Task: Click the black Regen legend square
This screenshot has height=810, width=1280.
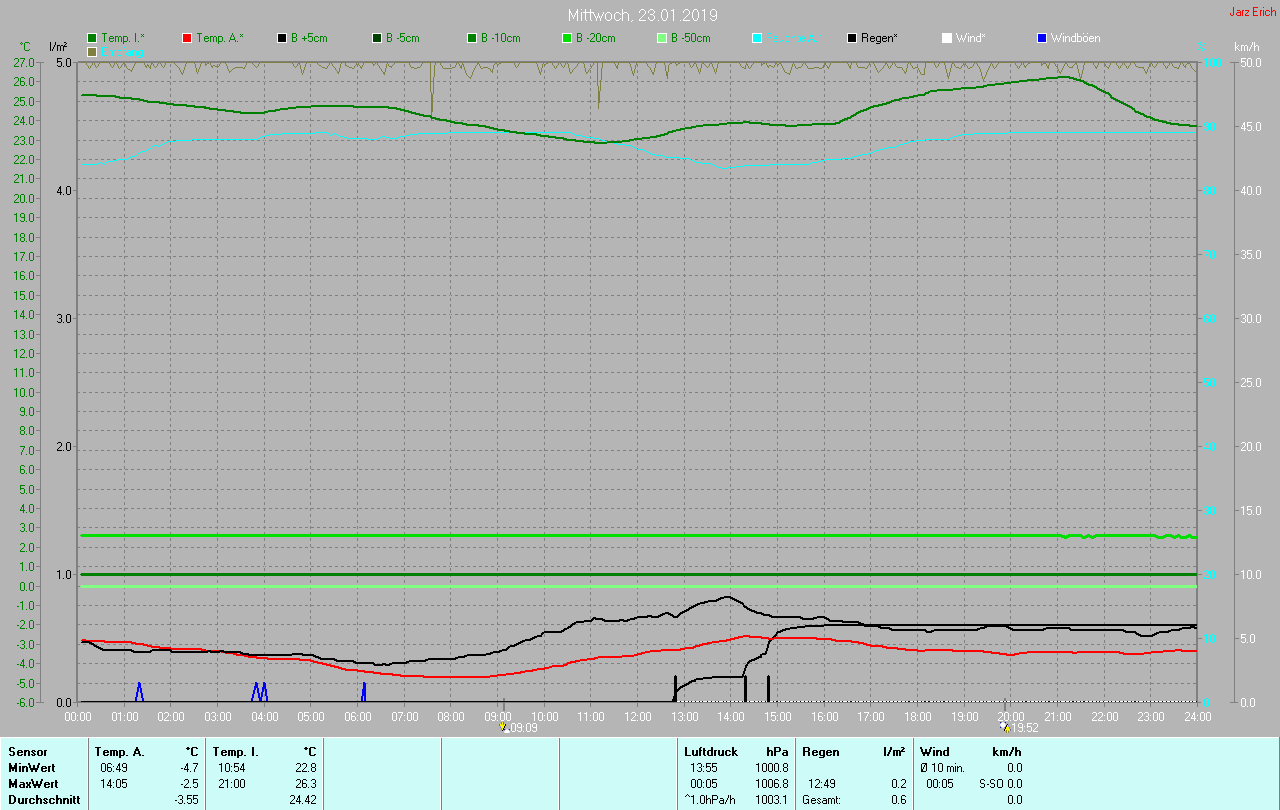Action: [852, 38]
